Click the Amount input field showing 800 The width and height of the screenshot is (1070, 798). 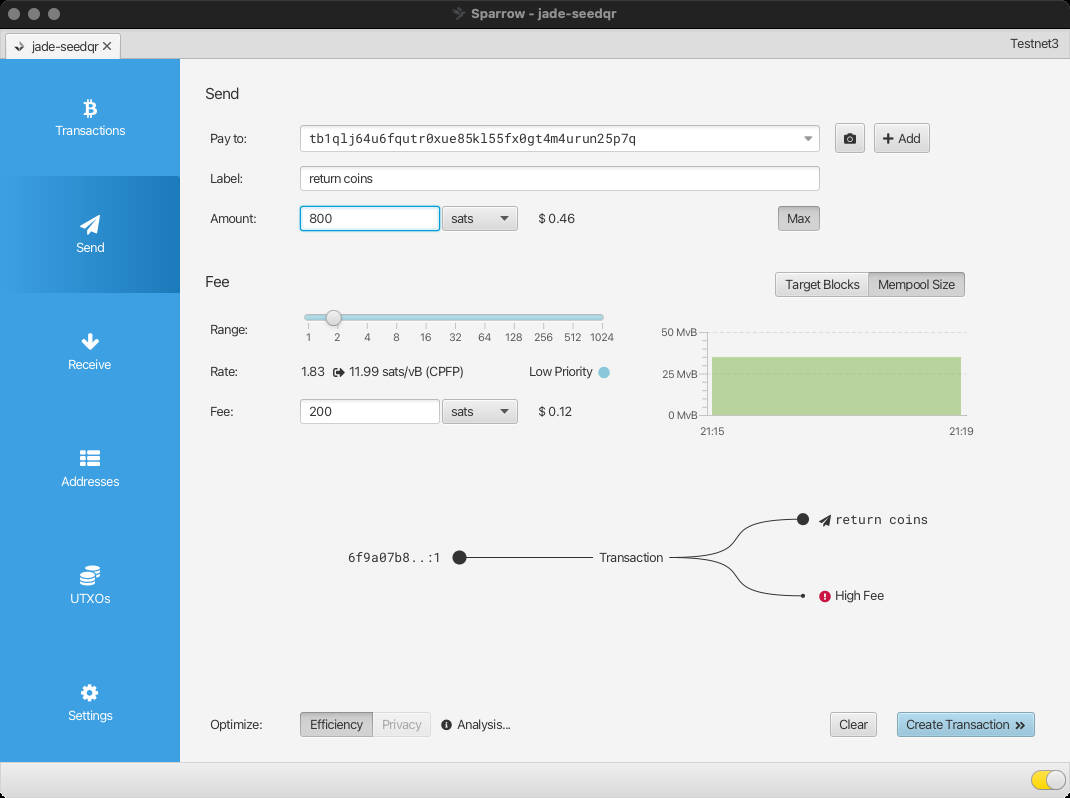coord(370,218)
